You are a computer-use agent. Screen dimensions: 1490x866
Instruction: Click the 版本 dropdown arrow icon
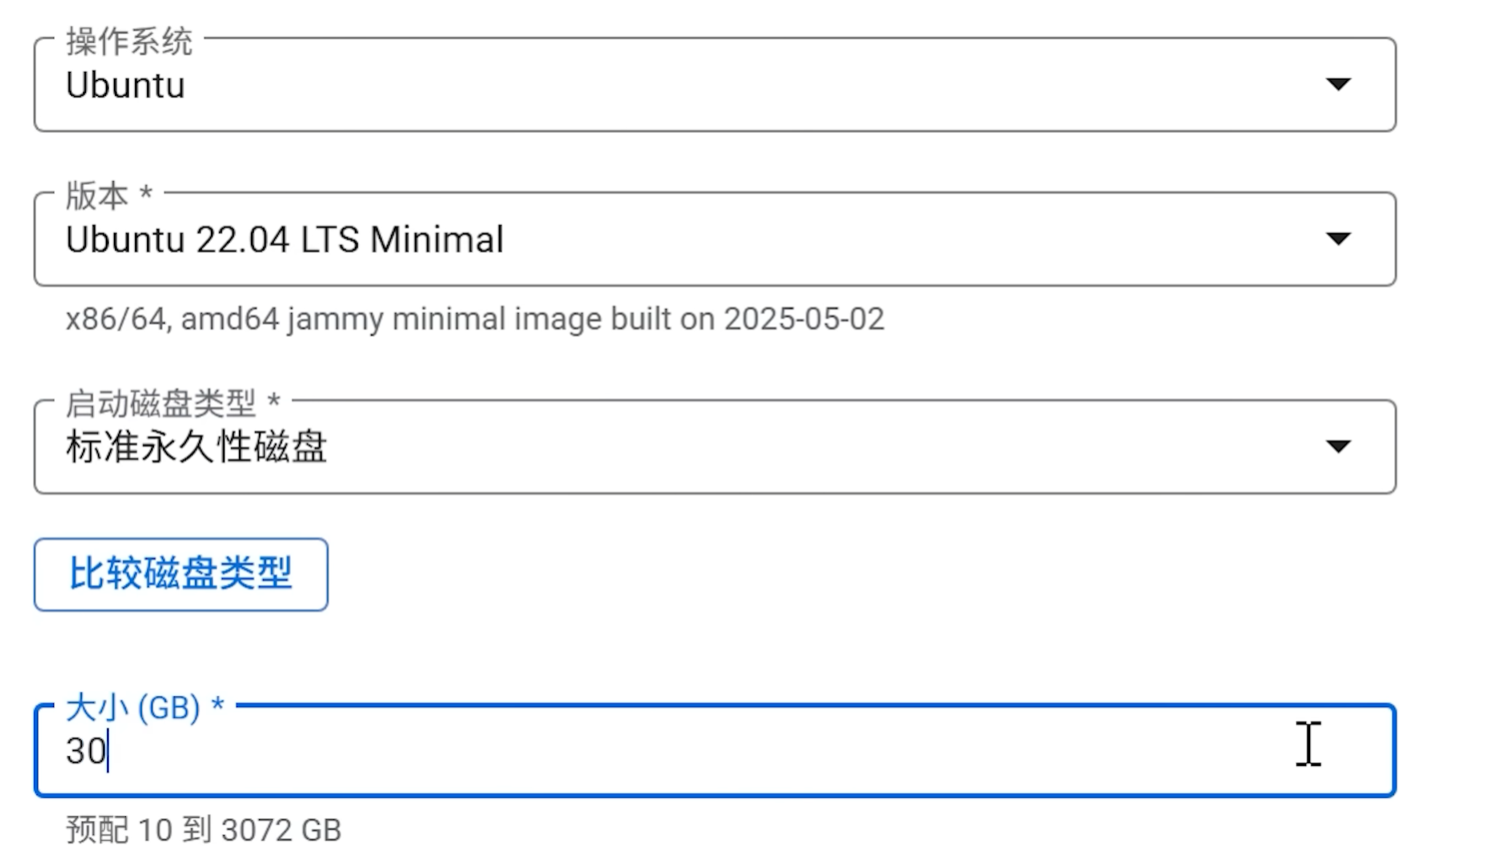coord(1338,239)
